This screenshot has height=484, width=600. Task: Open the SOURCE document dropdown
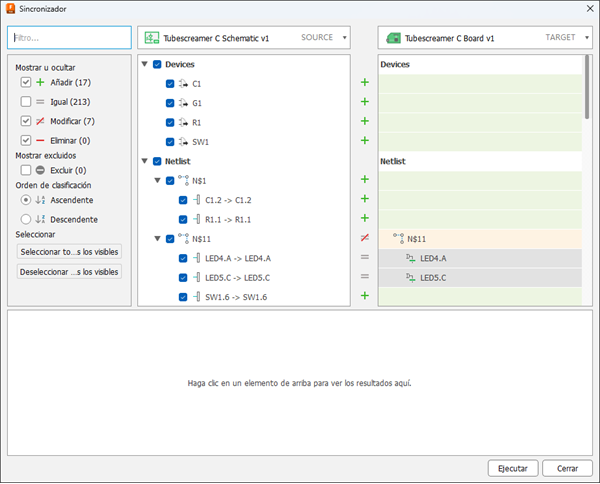[344, 37]
